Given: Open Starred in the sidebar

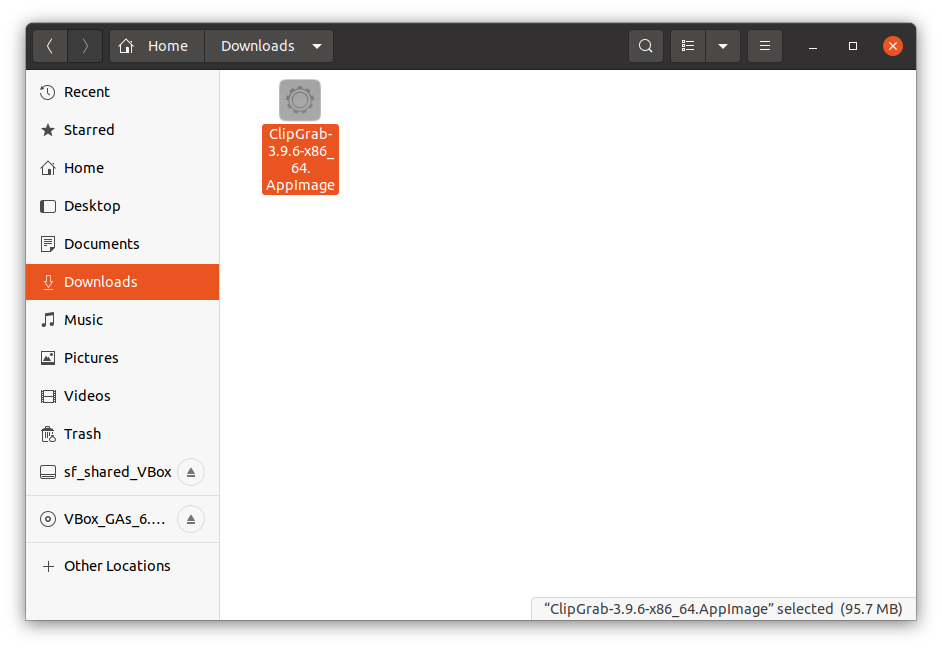Looking at the screenshot, I should point(123,130).
